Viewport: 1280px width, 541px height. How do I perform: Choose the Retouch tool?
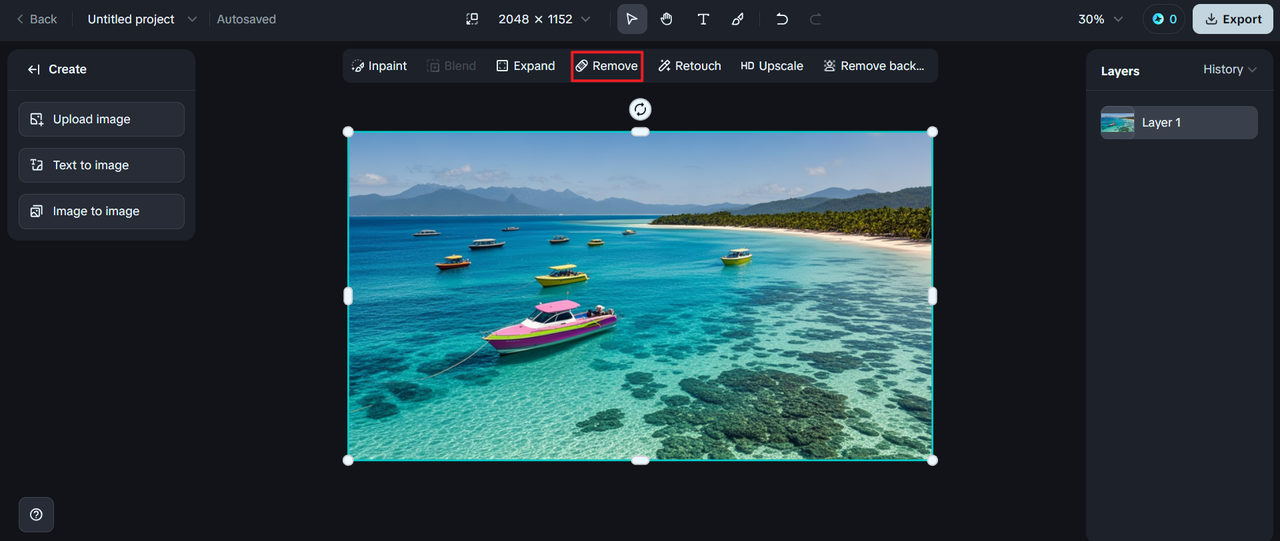pyautogui.click(x=690, y=66)
